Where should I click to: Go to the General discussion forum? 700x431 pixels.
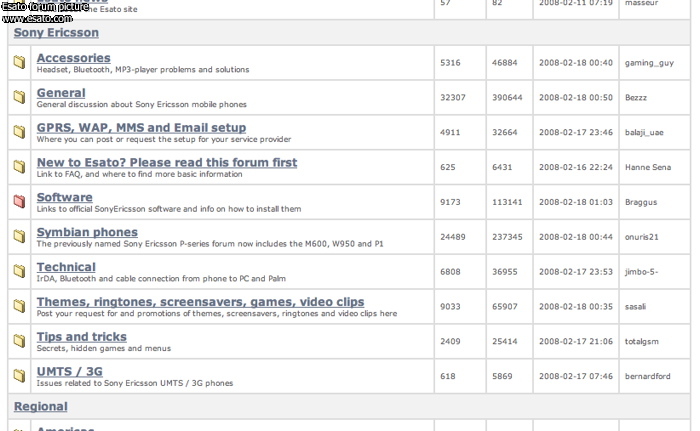click(x=61, y=93)
